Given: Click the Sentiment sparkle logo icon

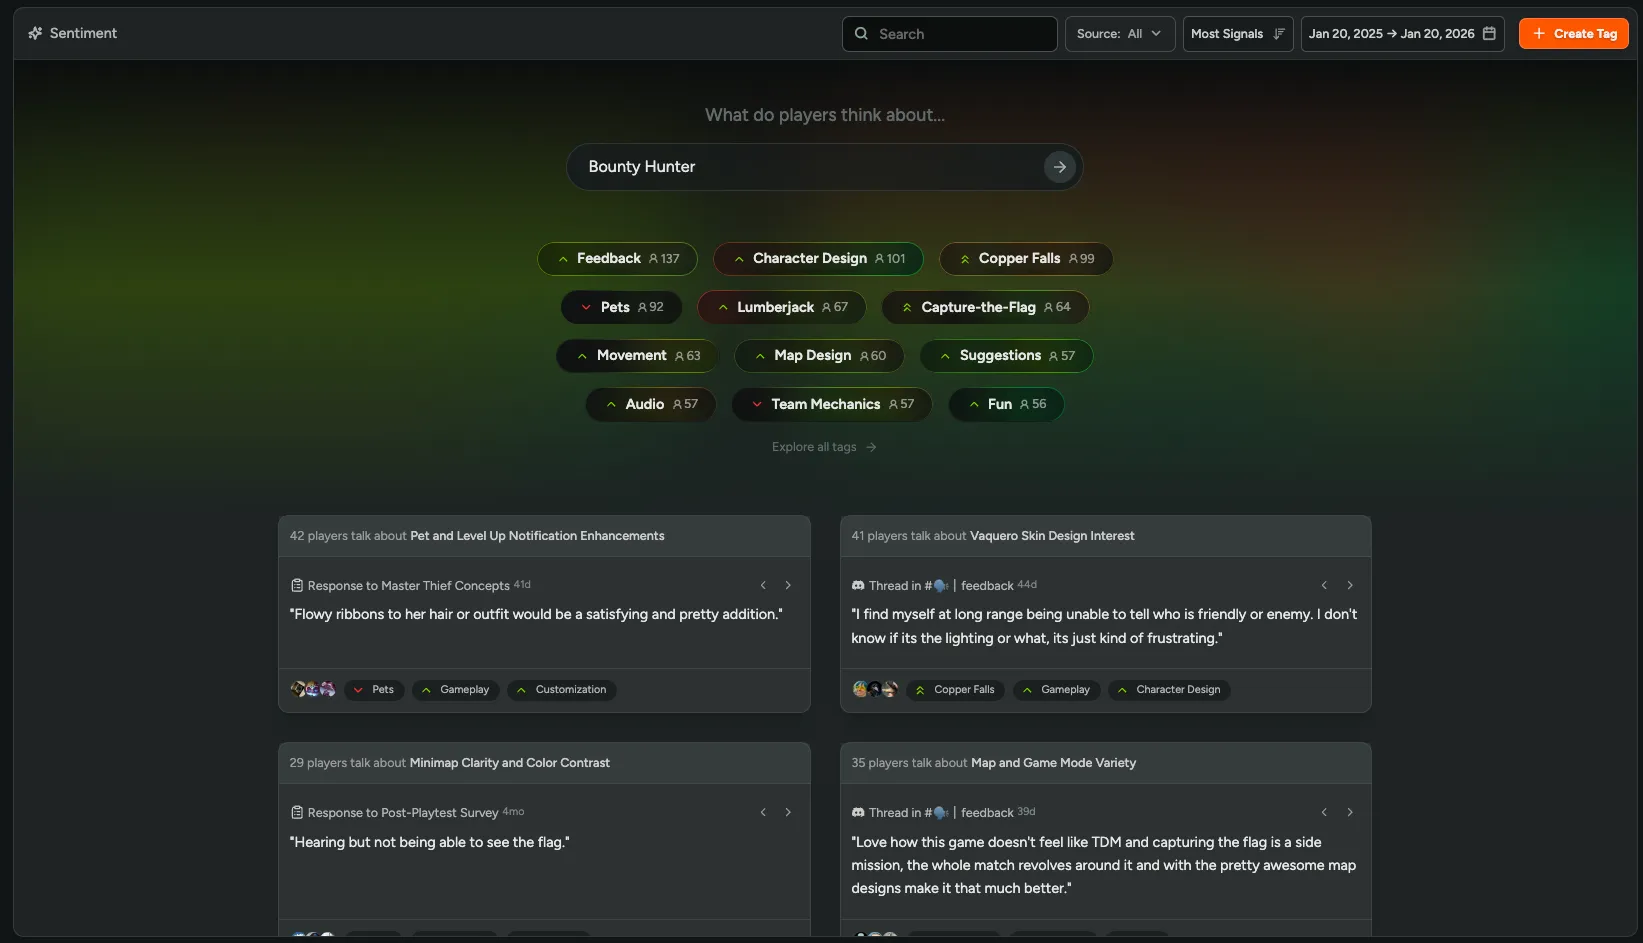Looking at the screenshot, I should tap(35, 33).
